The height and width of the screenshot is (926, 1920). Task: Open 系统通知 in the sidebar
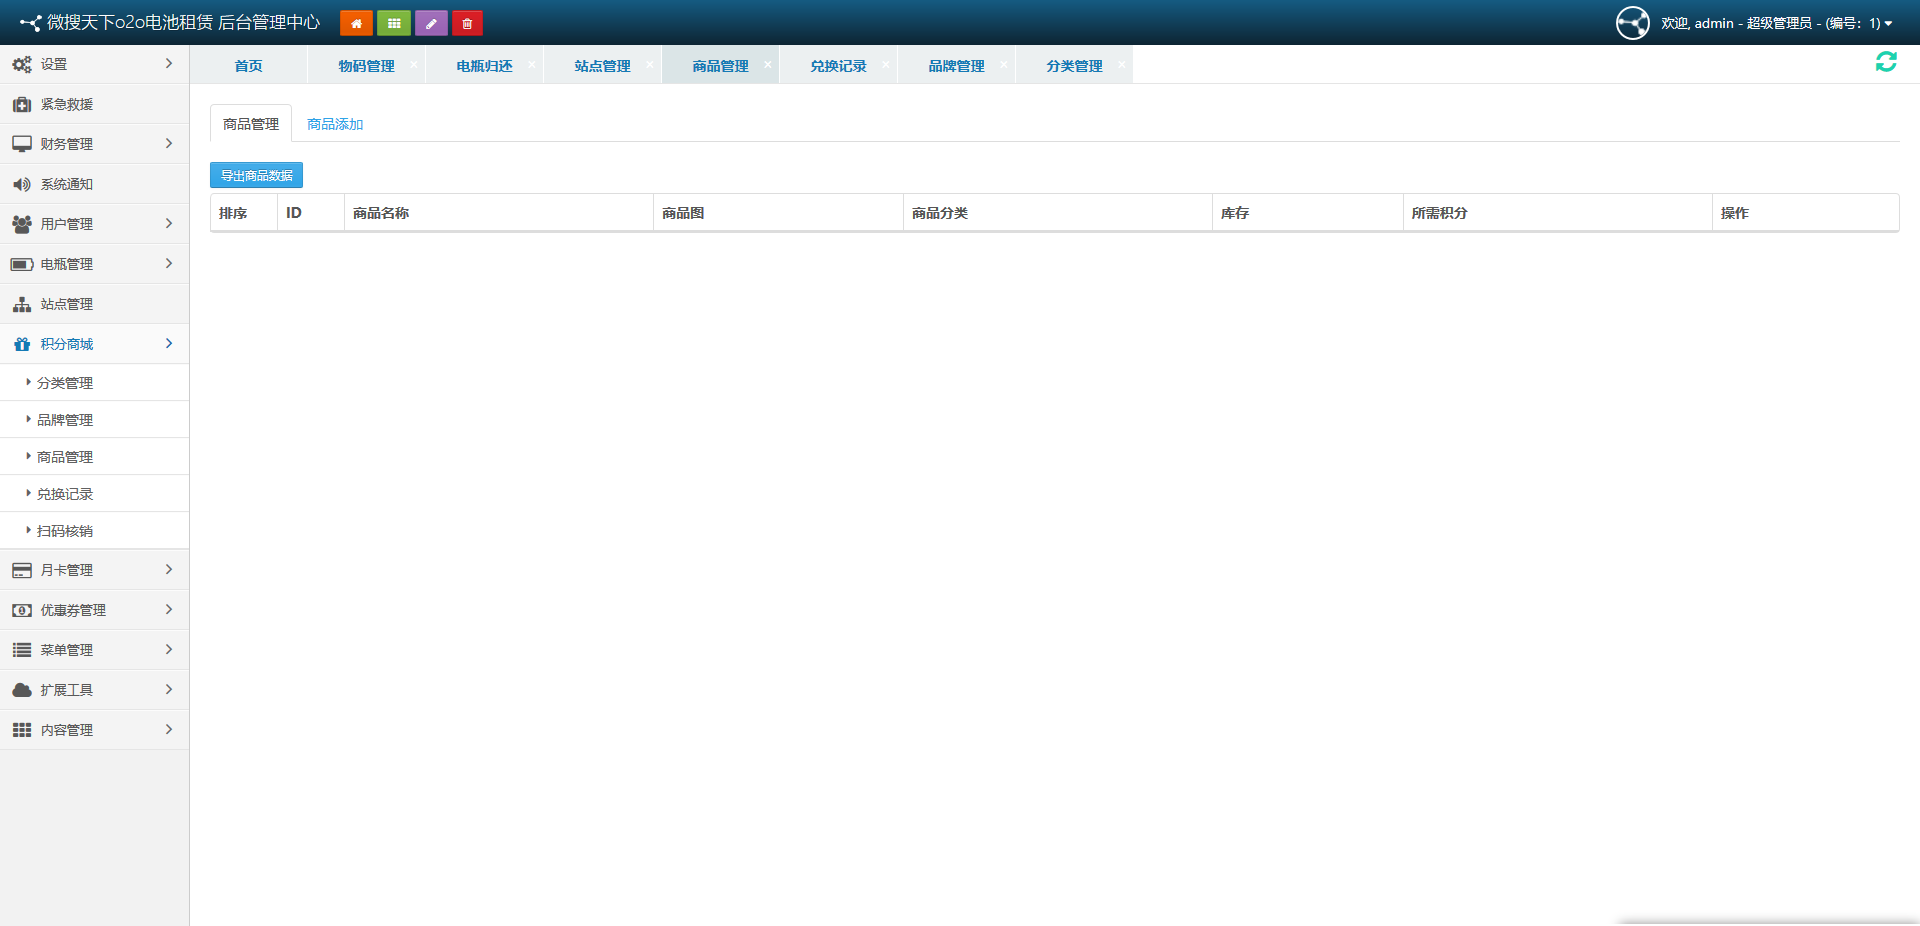coord(67,184)
